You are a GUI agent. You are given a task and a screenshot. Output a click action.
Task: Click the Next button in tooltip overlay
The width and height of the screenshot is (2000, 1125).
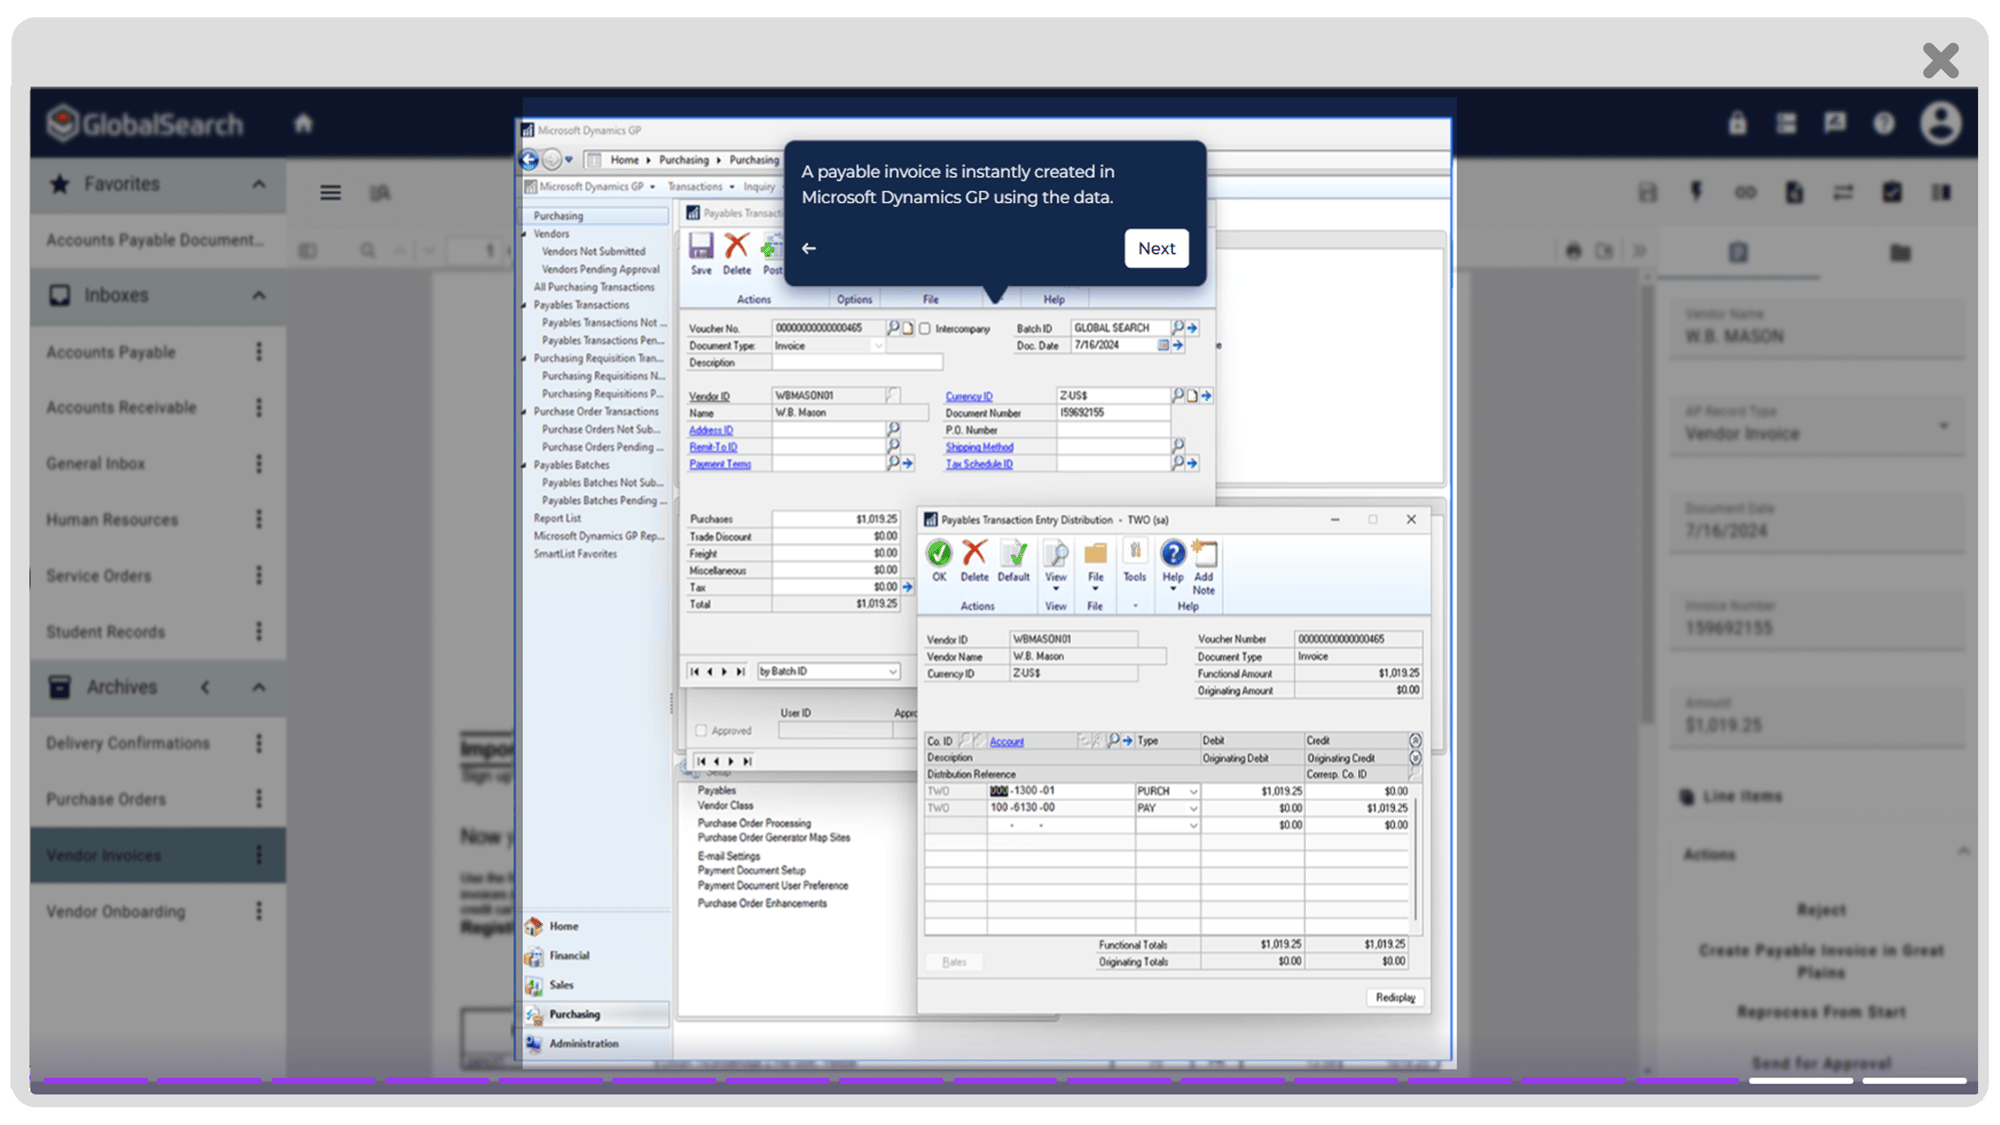(1157, 247)
